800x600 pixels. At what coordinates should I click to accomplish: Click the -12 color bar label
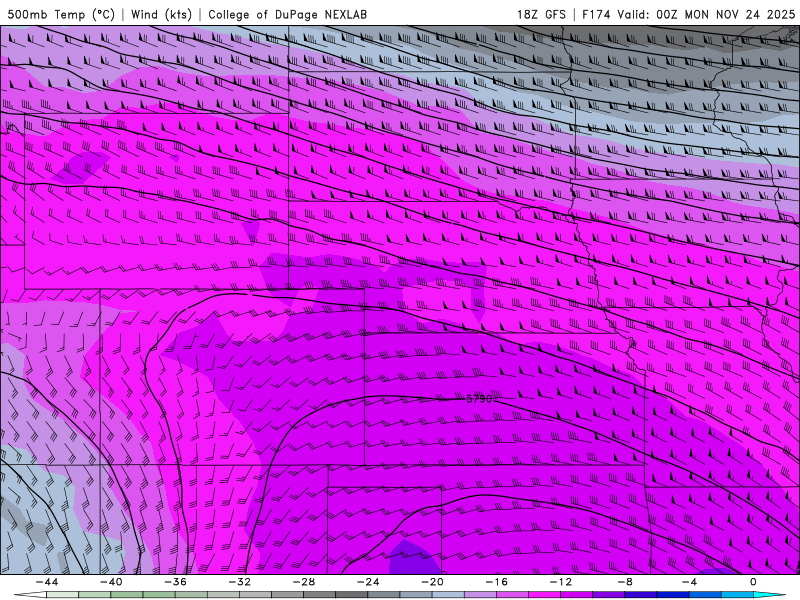point(561,582)
